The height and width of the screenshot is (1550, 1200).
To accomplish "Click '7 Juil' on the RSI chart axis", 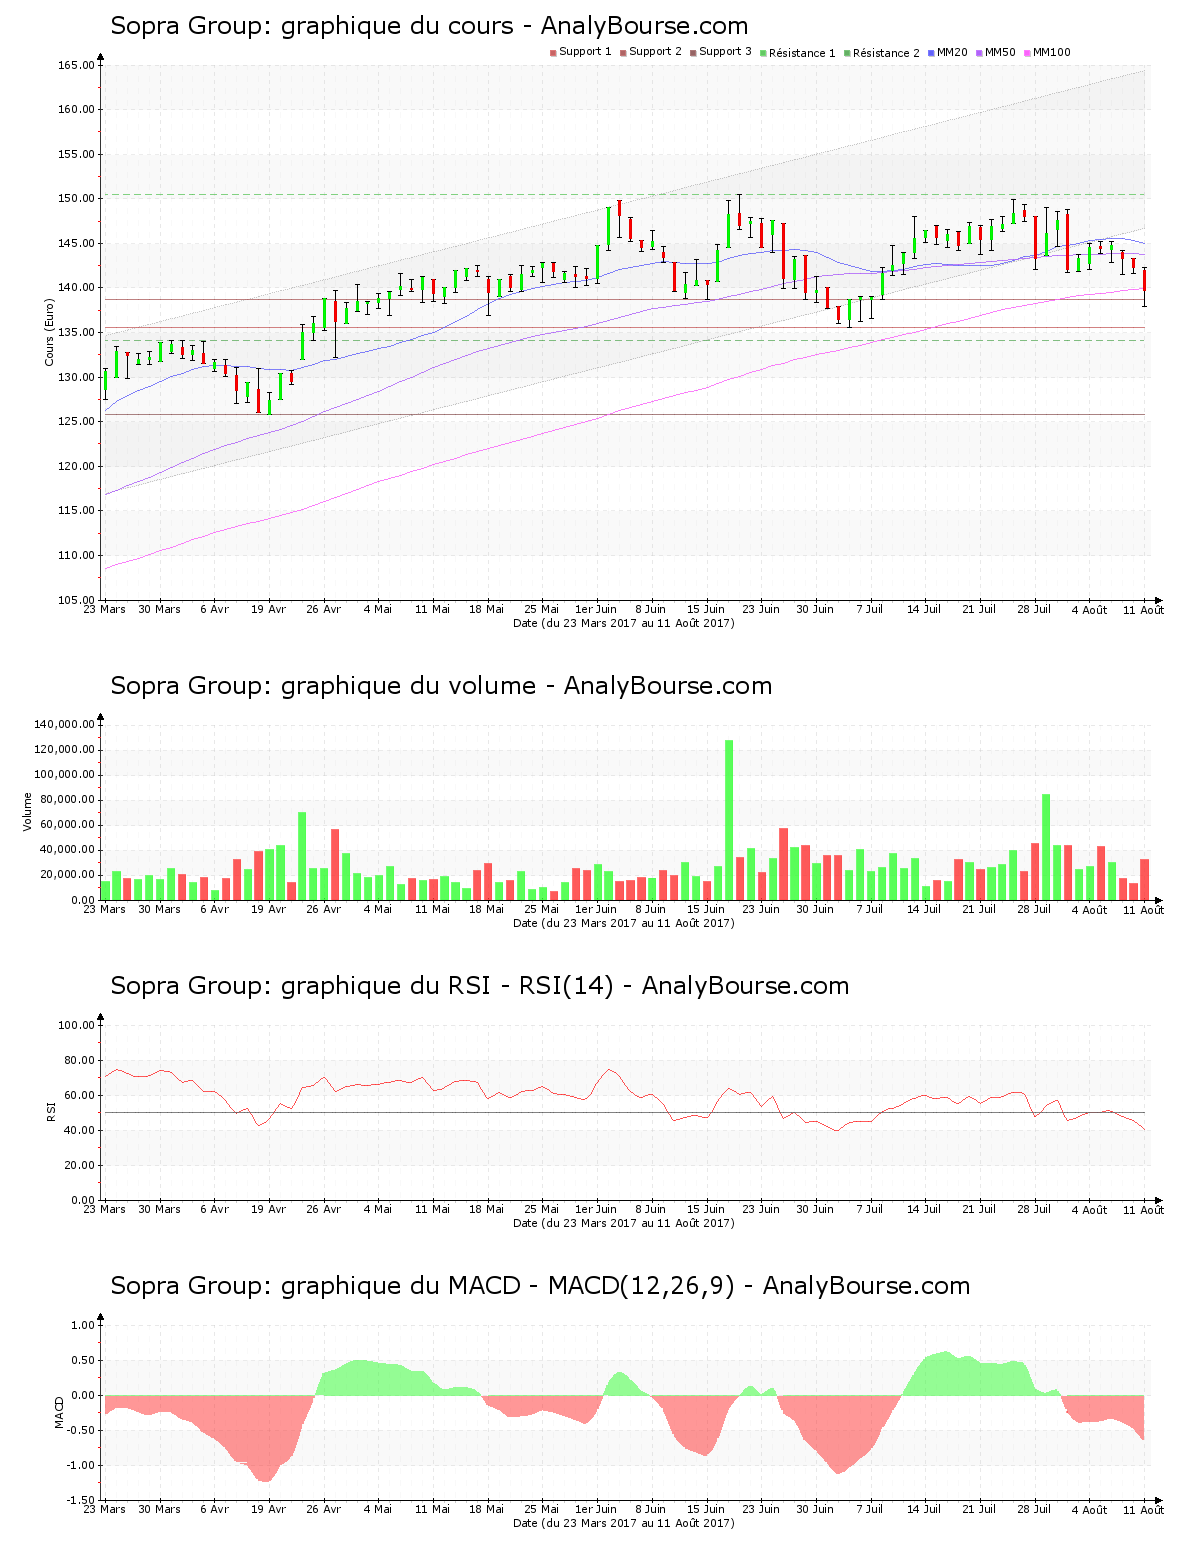I will coord(870,1210).
